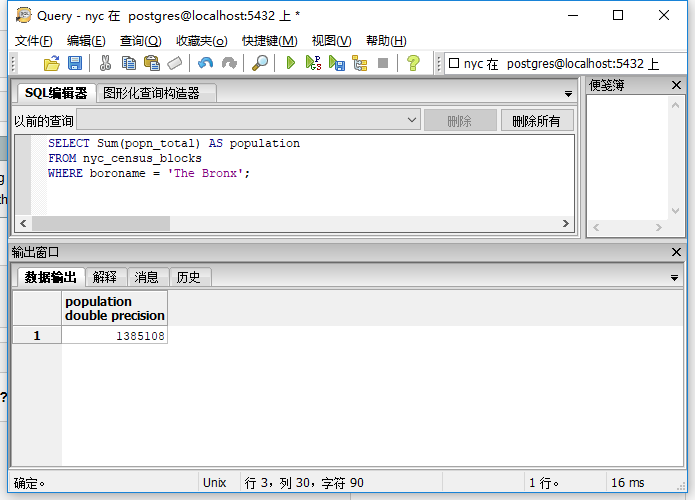
Task: Click the 删除所有 button
Action: [537, 120]
